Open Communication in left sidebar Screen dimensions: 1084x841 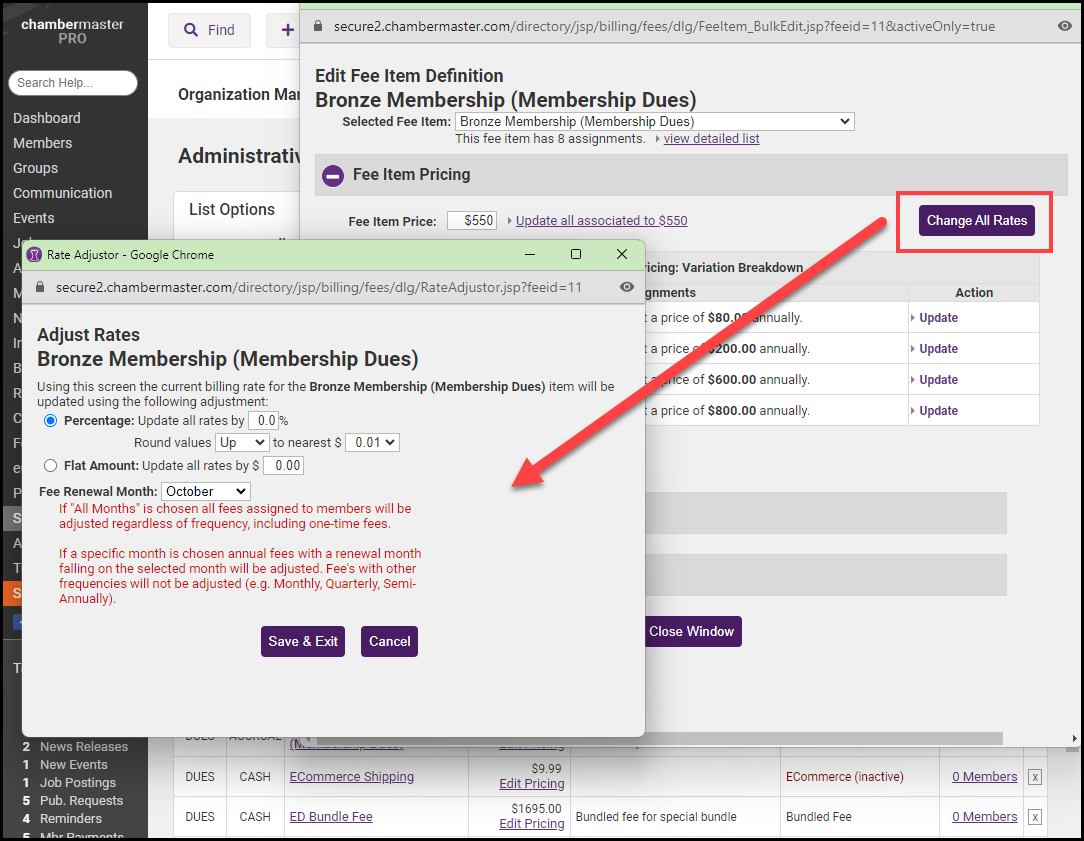point(62,193)
